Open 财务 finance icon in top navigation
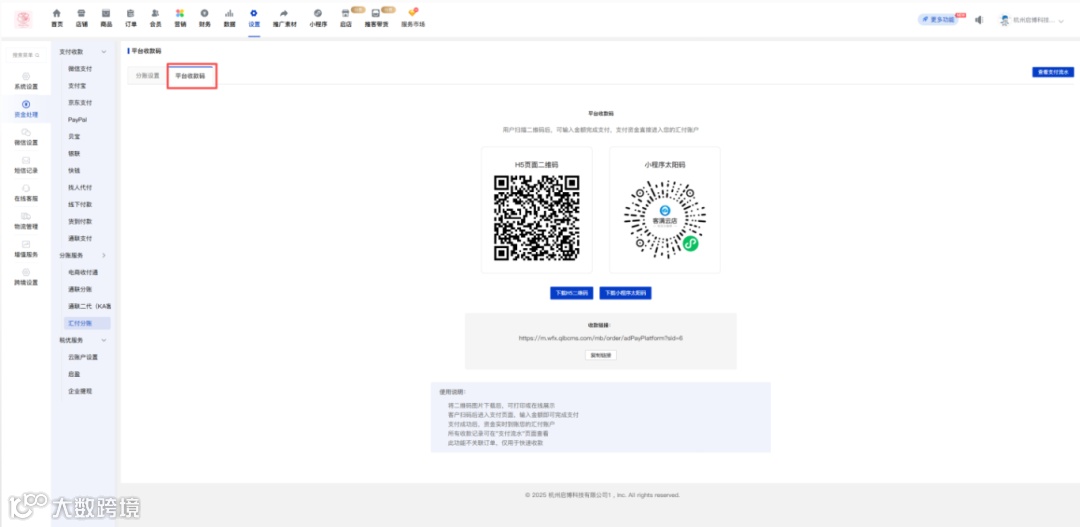This screenshot has width=1080, height=527. click(x=205, y=13)
